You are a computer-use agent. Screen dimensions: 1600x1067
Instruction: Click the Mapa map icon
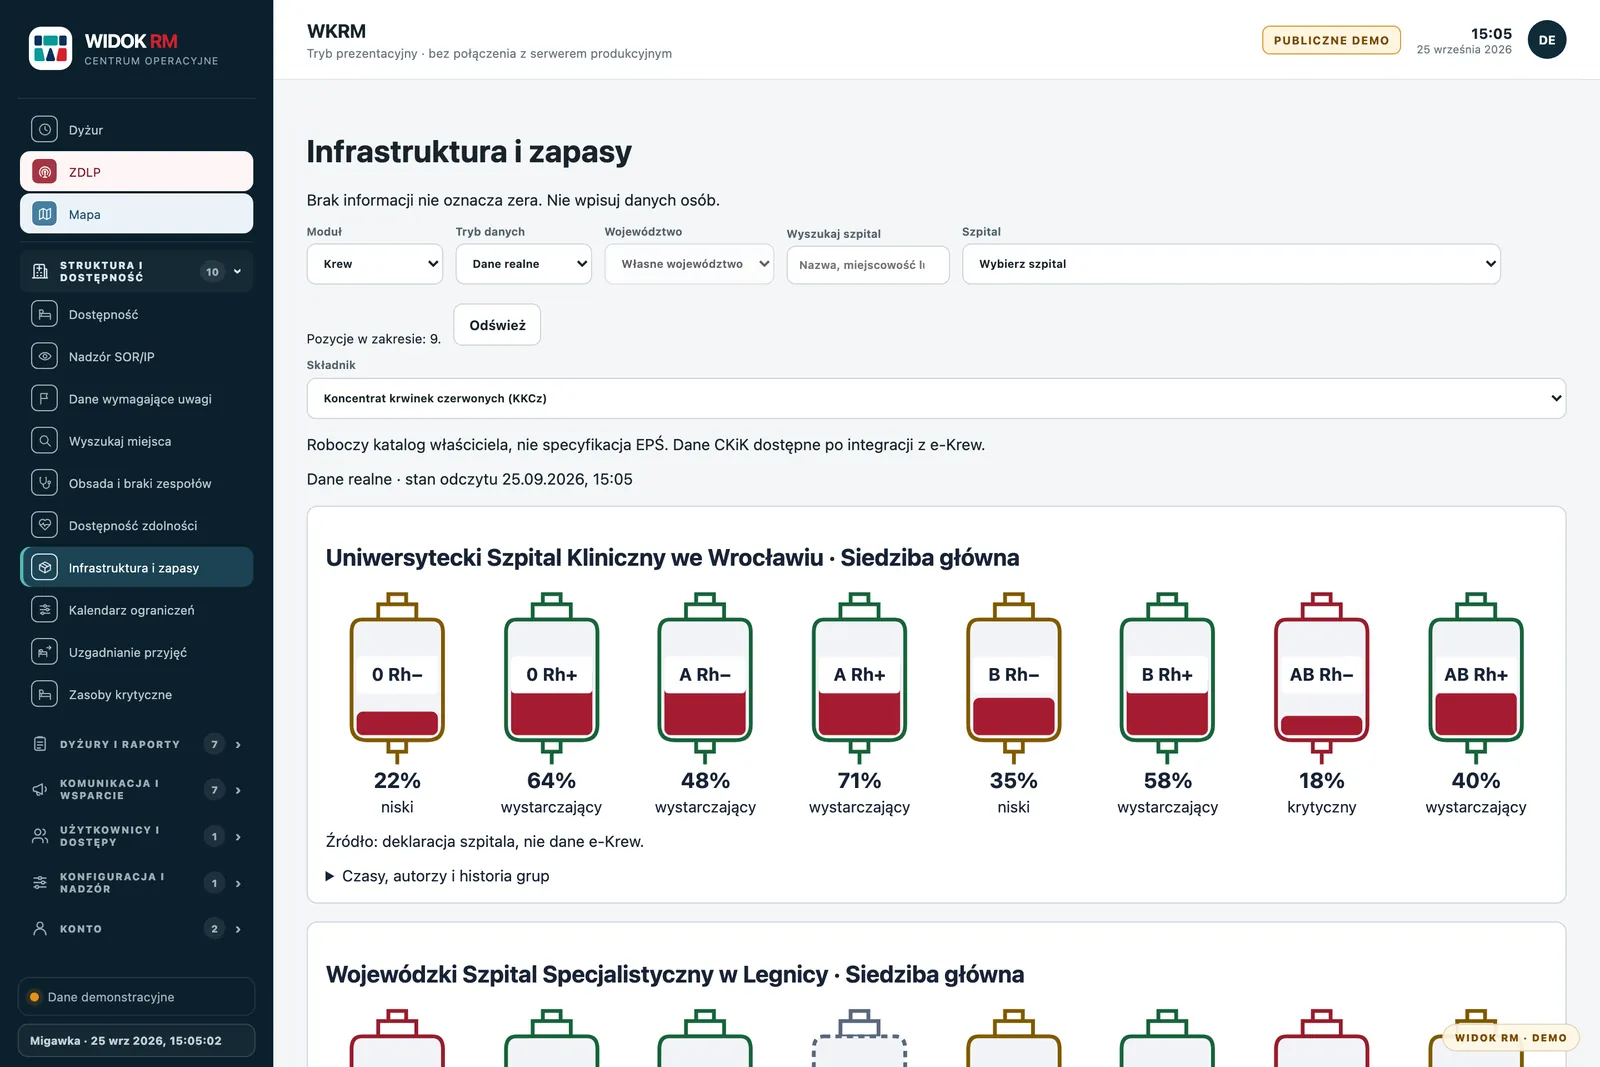tap(44, 214)
